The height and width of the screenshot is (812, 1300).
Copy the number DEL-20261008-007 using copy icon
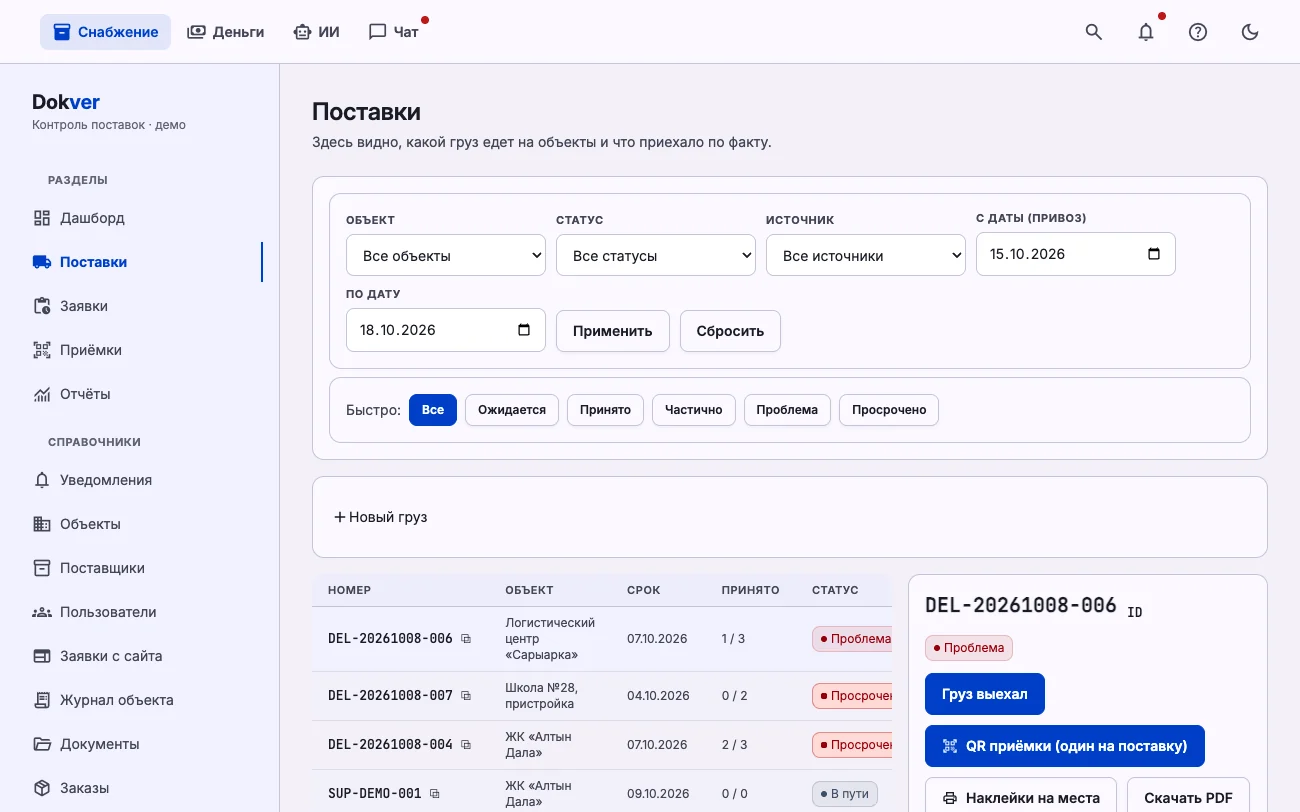click(x=466, y=696)
